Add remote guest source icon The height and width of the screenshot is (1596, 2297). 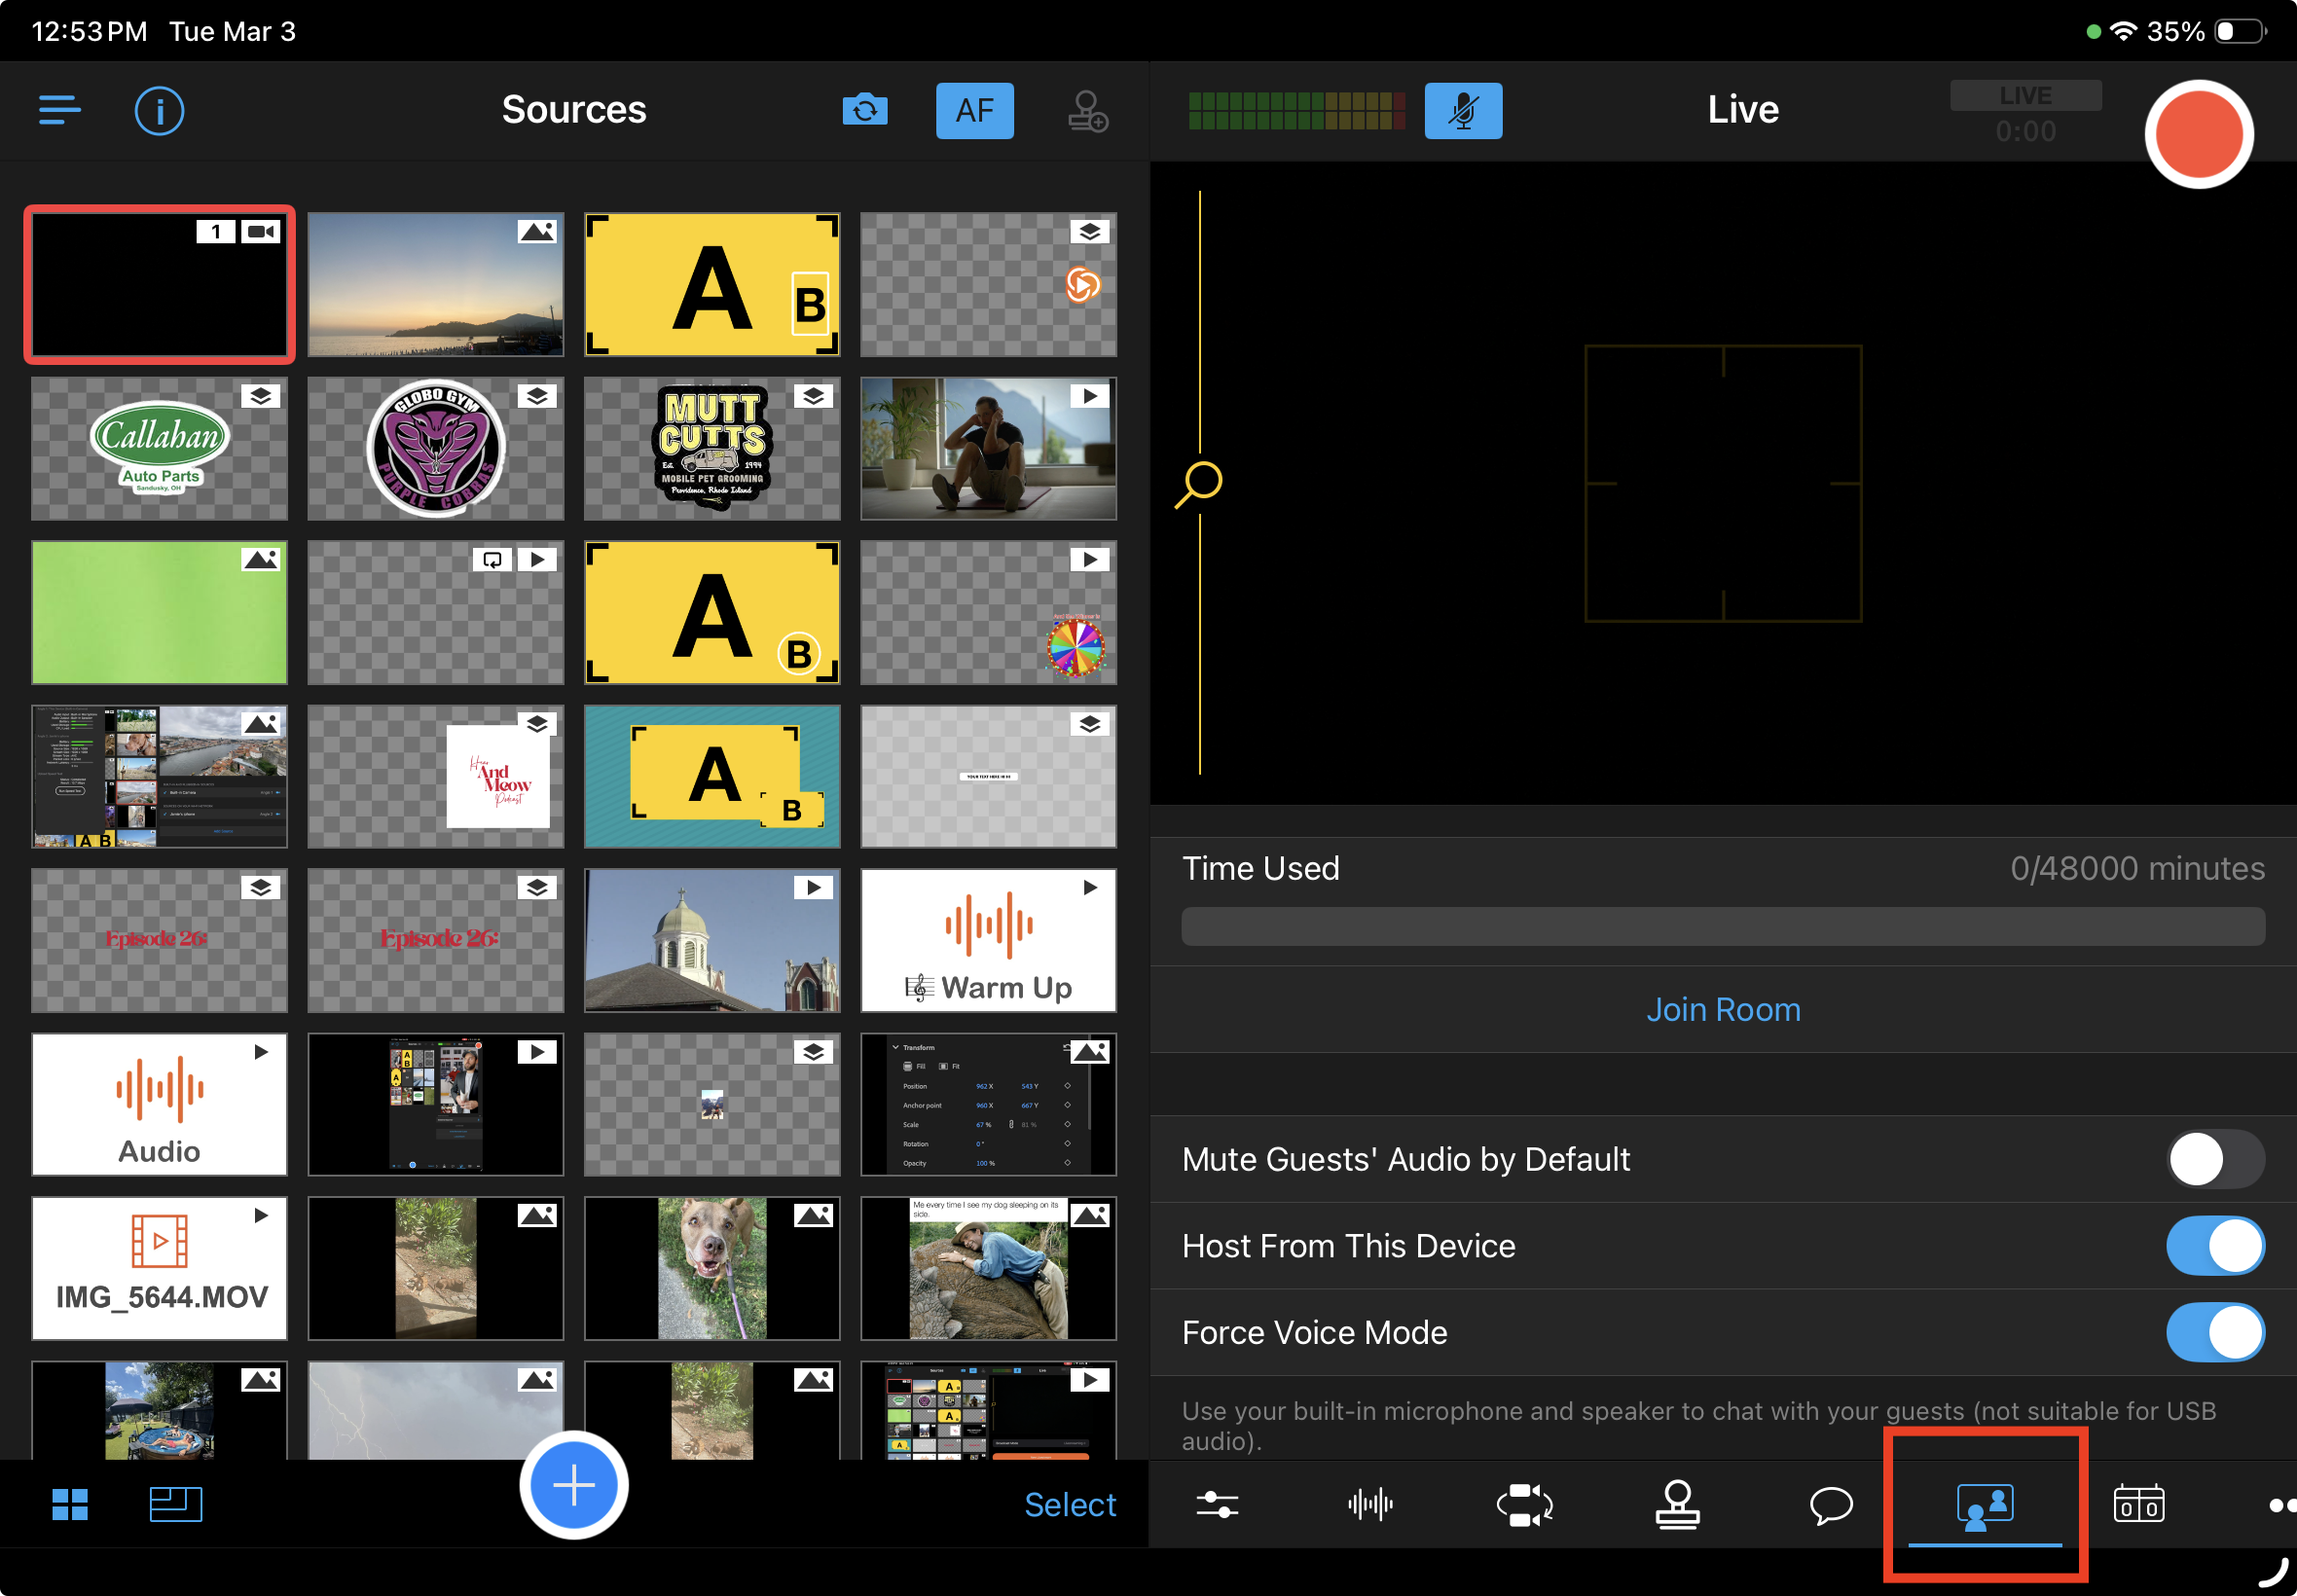(1087, 111)
